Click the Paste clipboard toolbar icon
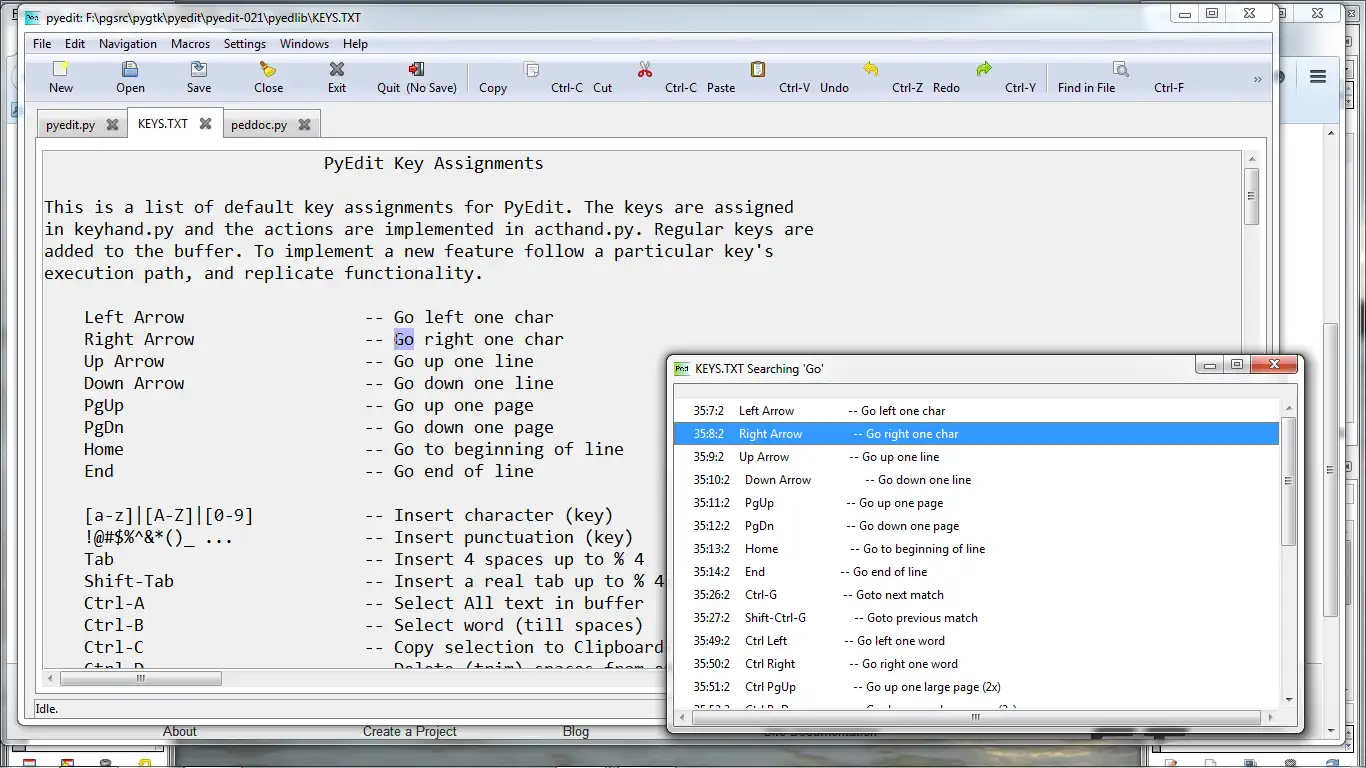Screen dimensions: 1366x768 click(758, 69)
